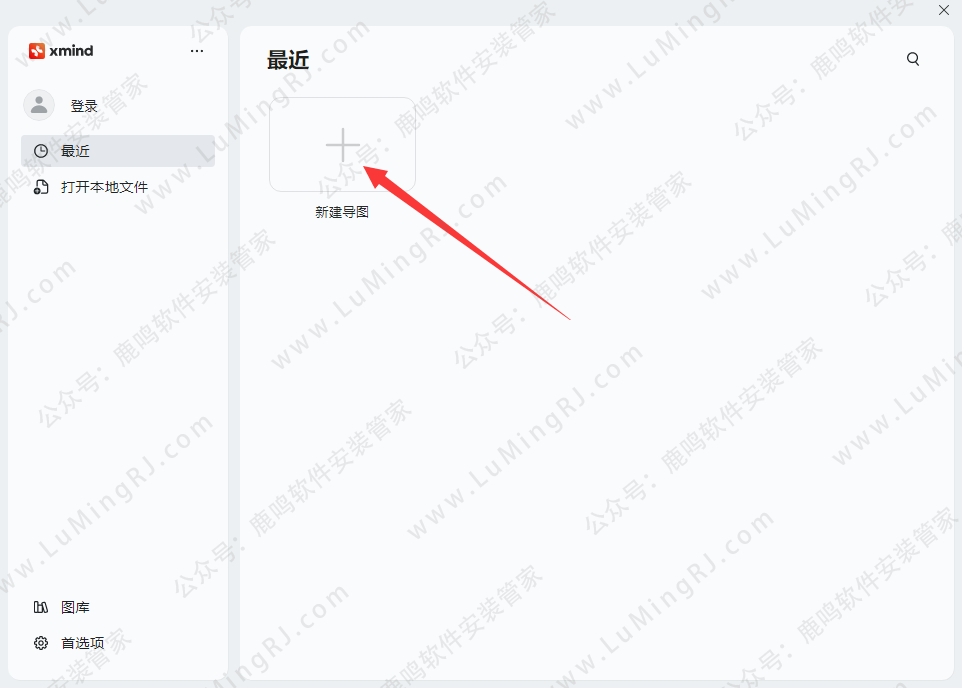962x688 pixels.
Task: Click the red Xmind logo icon
Action: pyautogui.click(x=37, y=51)
